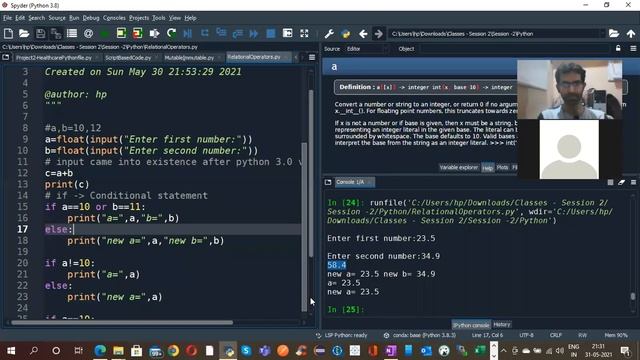Click the editor horizontal scrollbar
The image size is (640, 360).
coord(122,322)
